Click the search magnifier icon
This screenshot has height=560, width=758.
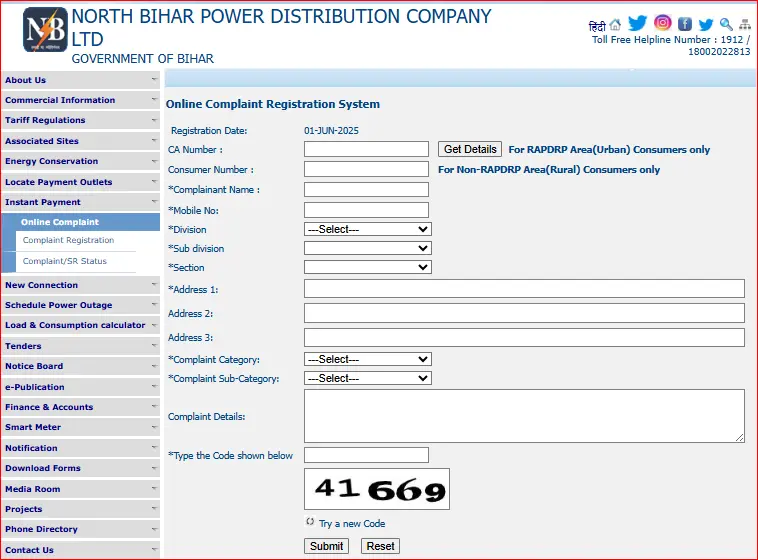tap(726, 24)
